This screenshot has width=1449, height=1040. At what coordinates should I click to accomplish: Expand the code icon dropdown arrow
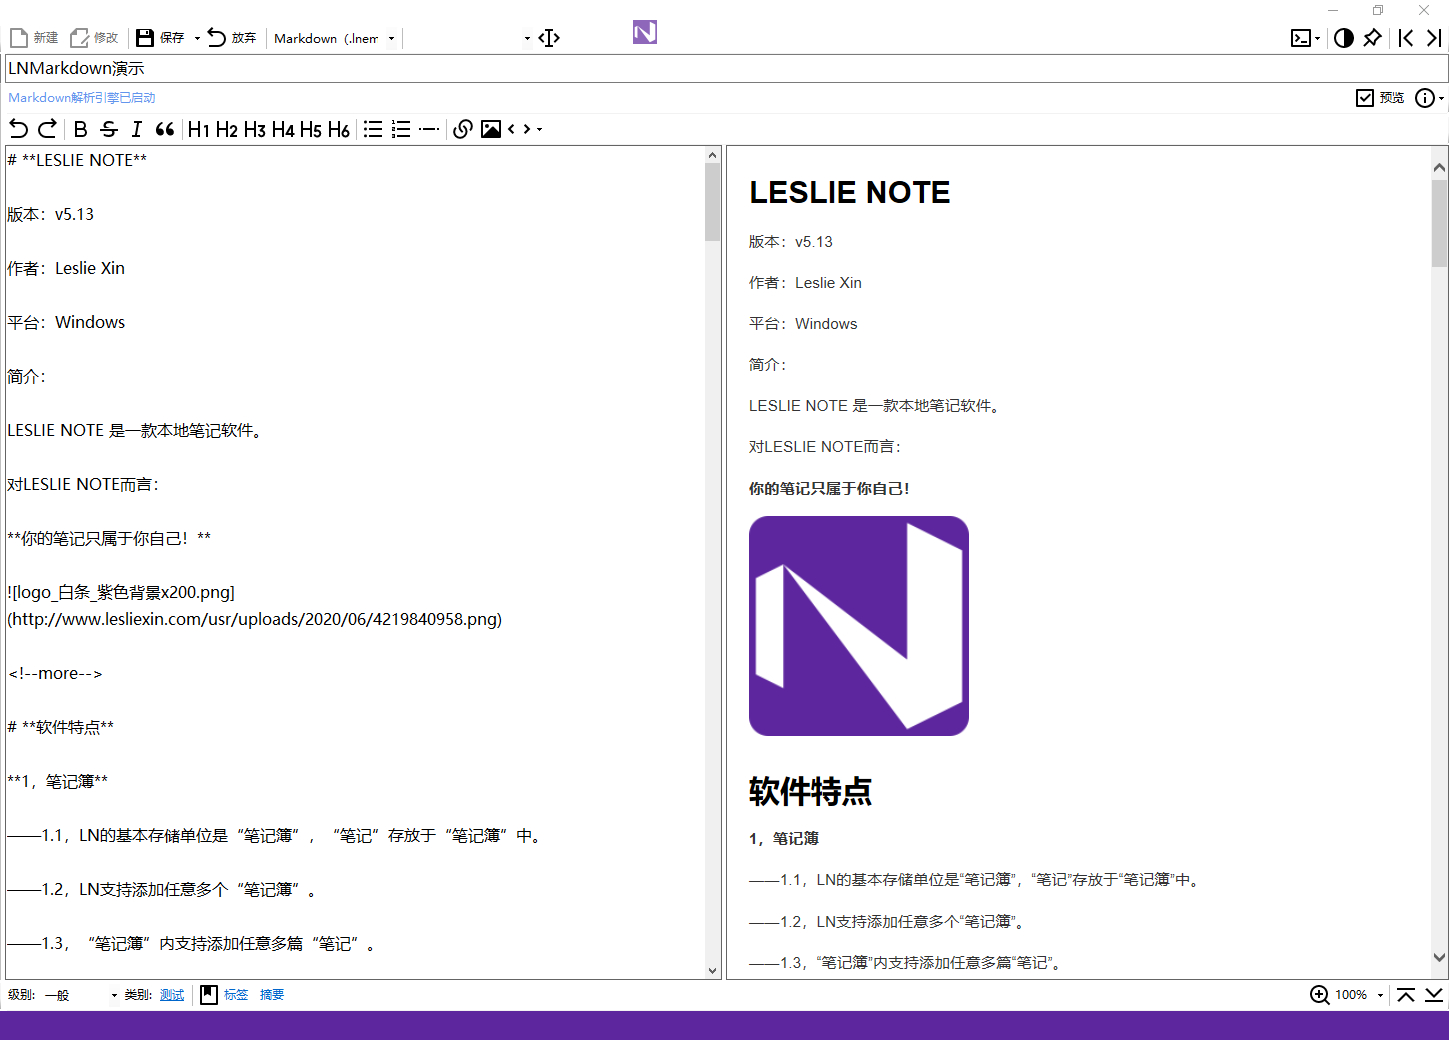[x=539, y=129]
